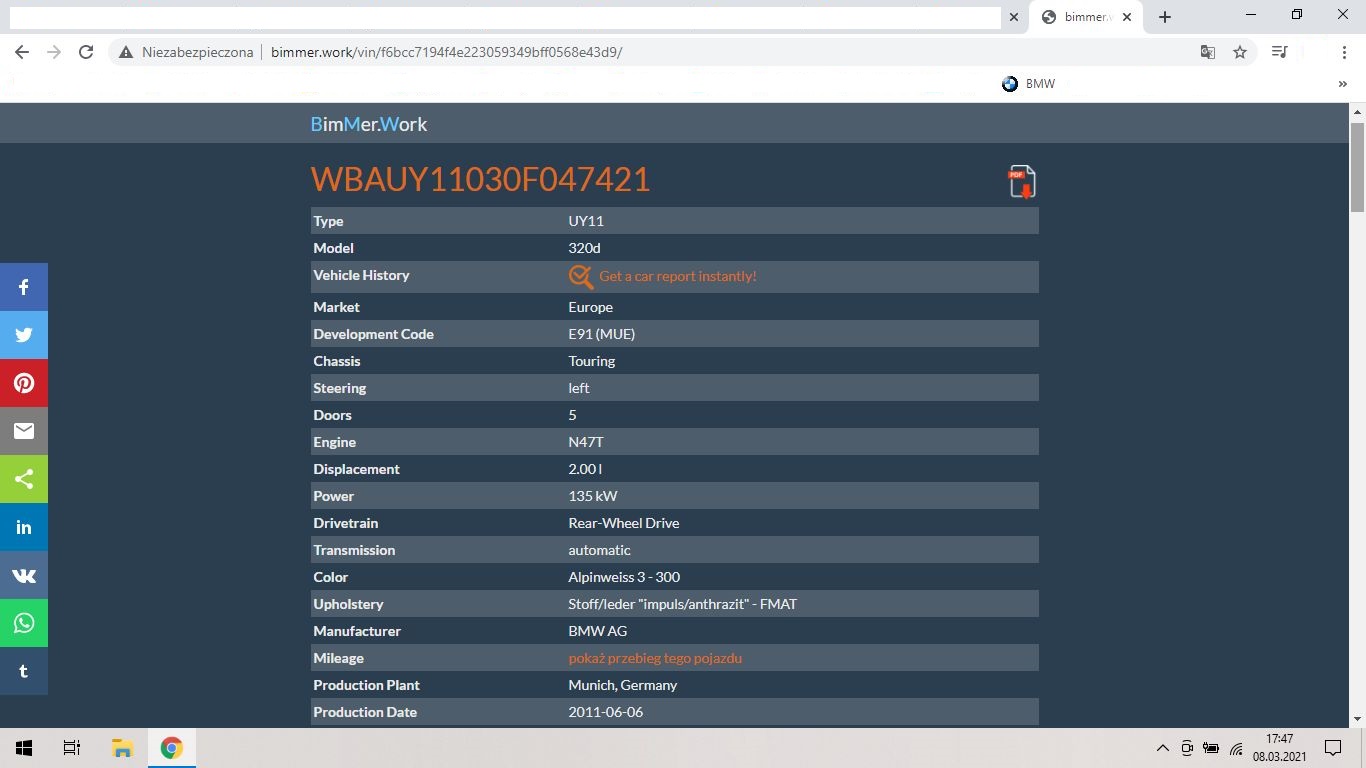Click the VIN heading WBAUY11030F047421
The width and height of the screenshot is (1366, 768).
pyautogui.click(x=481, y=179)
